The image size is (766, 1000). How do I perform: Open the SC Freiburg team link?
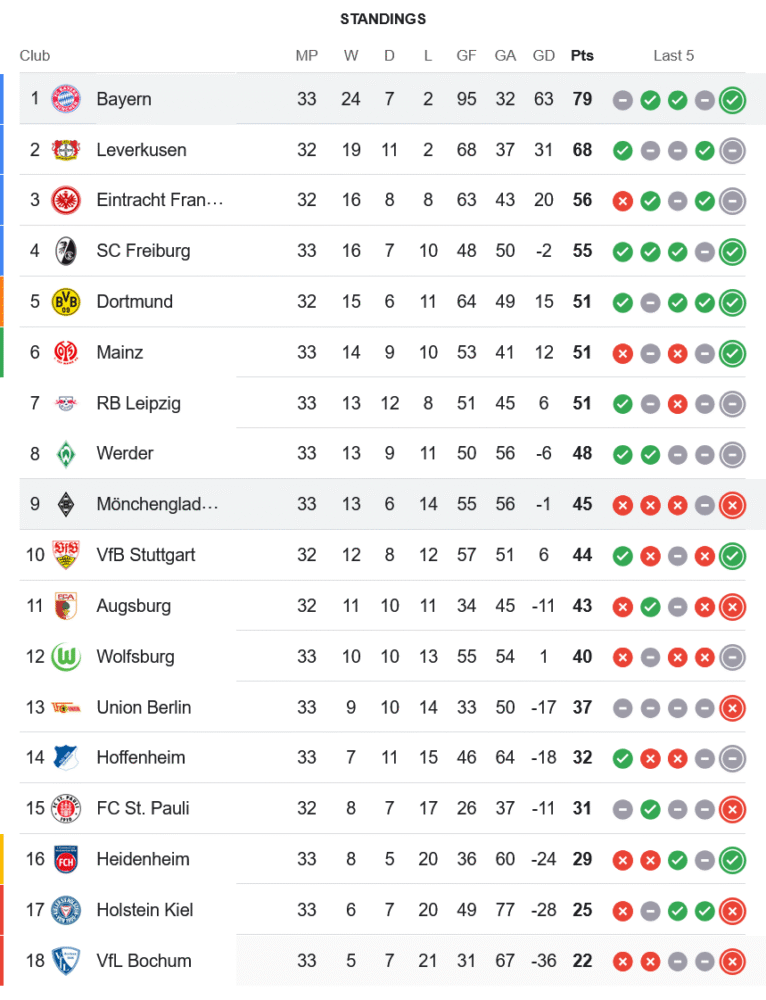143,251
